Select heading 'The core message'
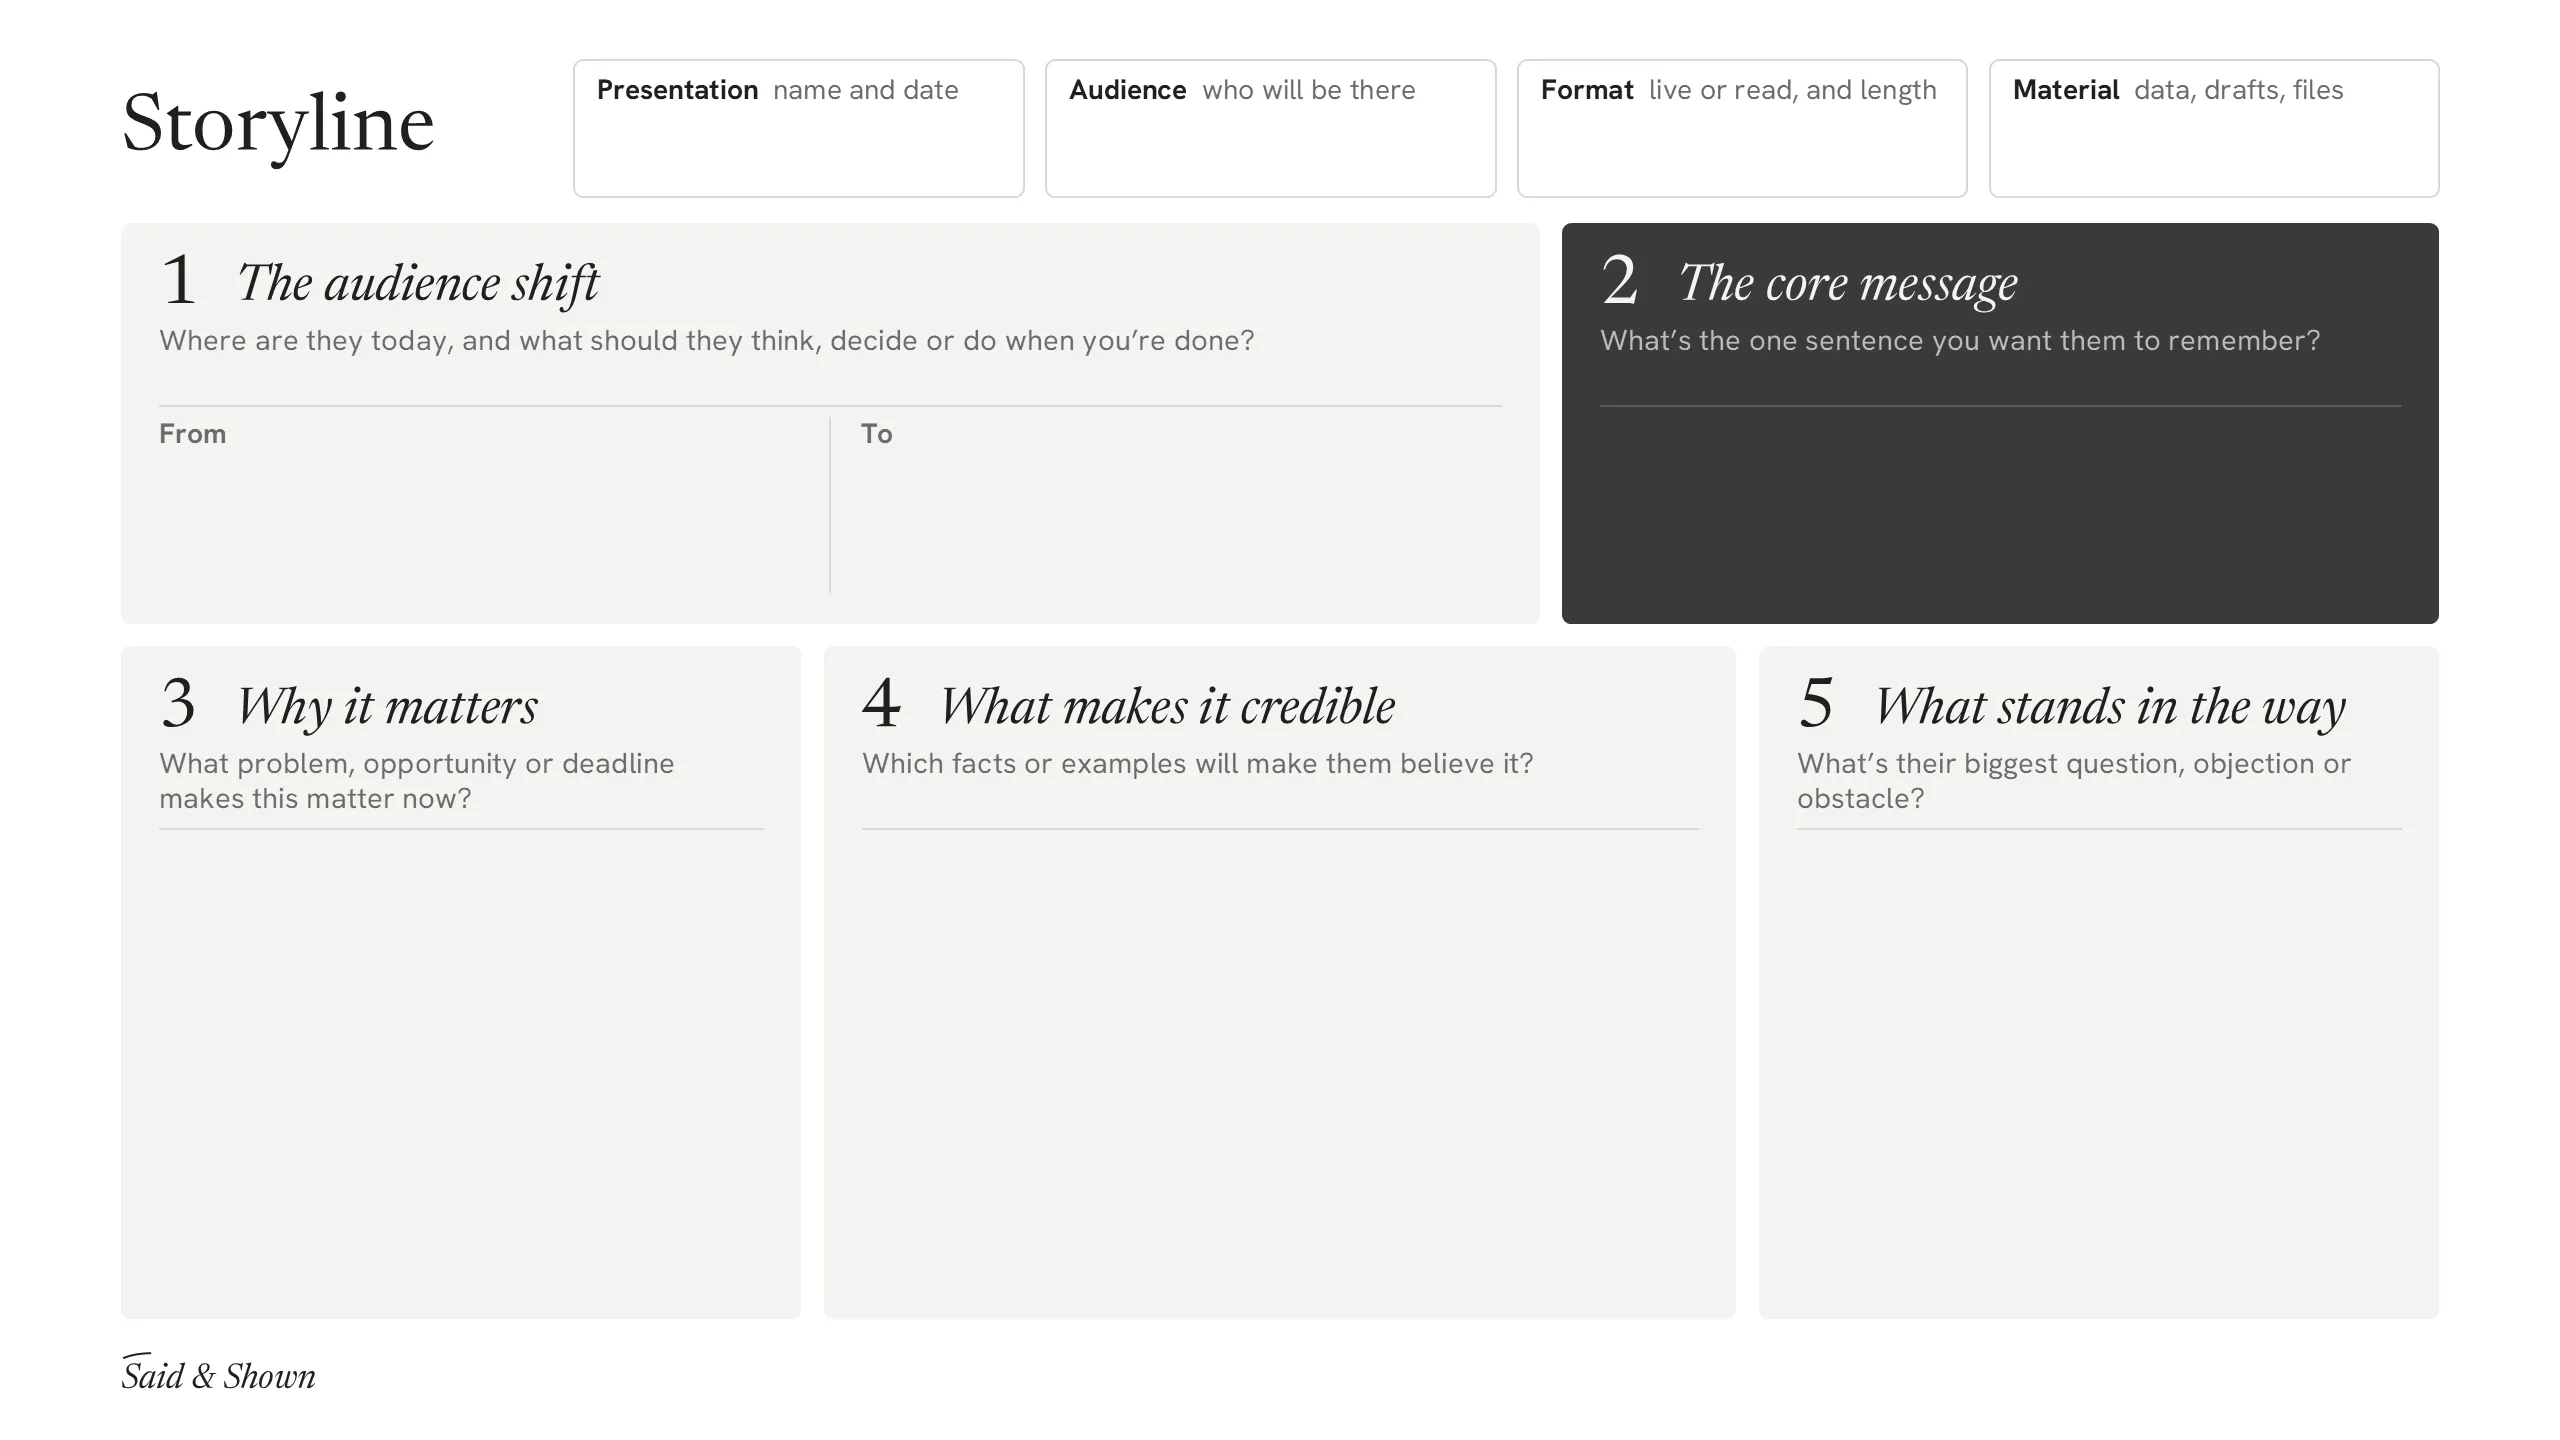This screenshot has height=1440, width=2560. click(1848, 284)
